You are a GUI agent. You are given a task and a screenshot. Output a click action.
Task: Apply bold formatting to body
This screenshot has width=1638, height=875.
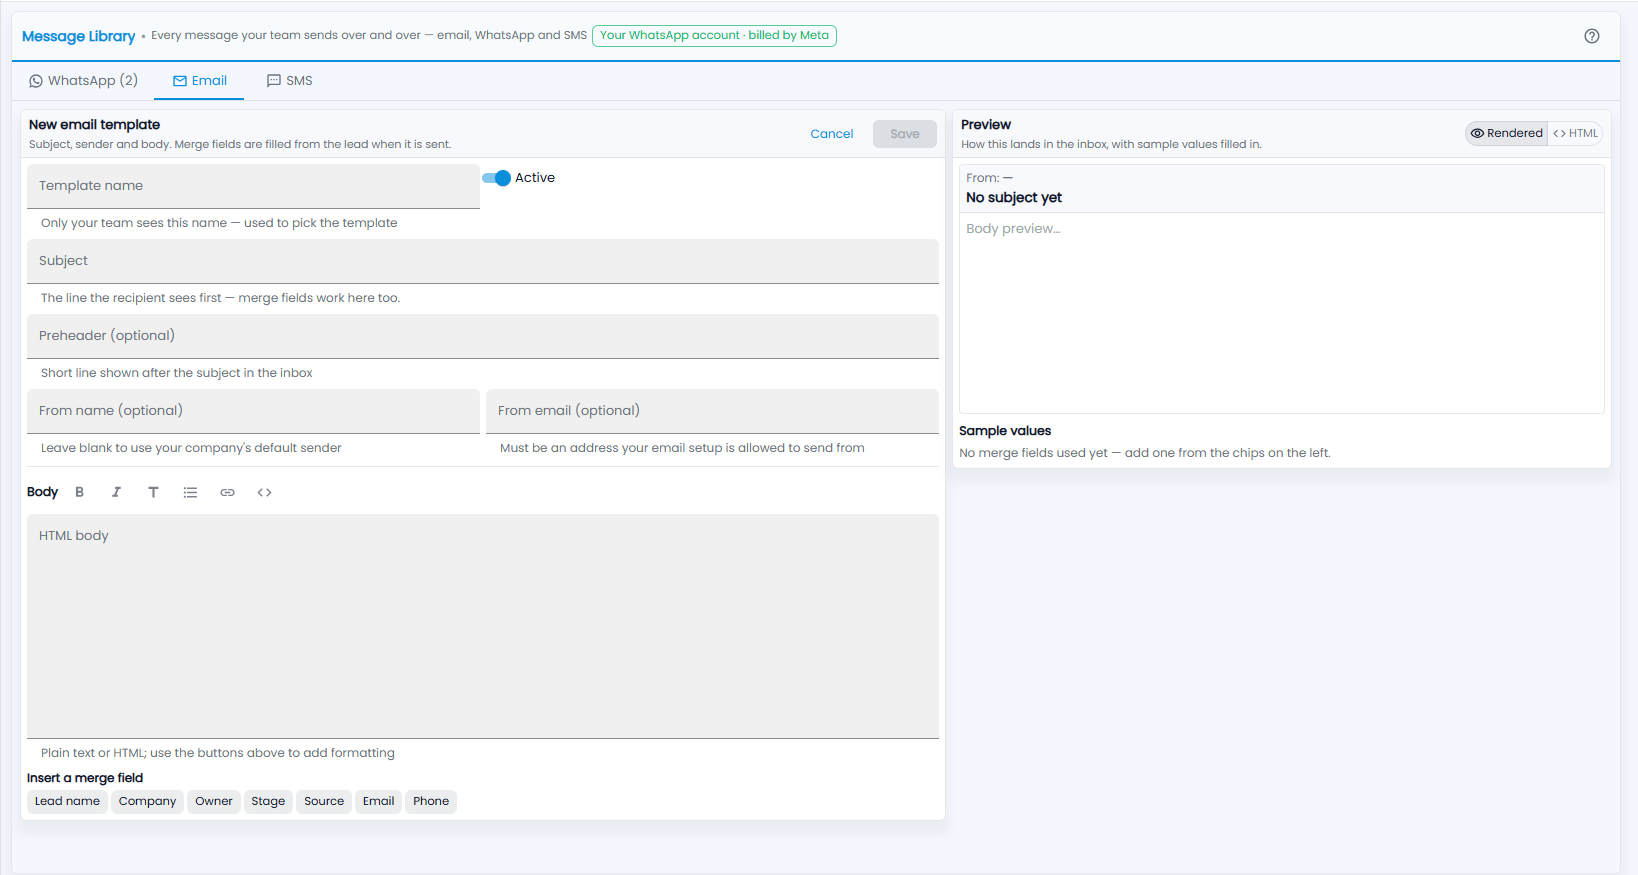click(x=80, y=492)
